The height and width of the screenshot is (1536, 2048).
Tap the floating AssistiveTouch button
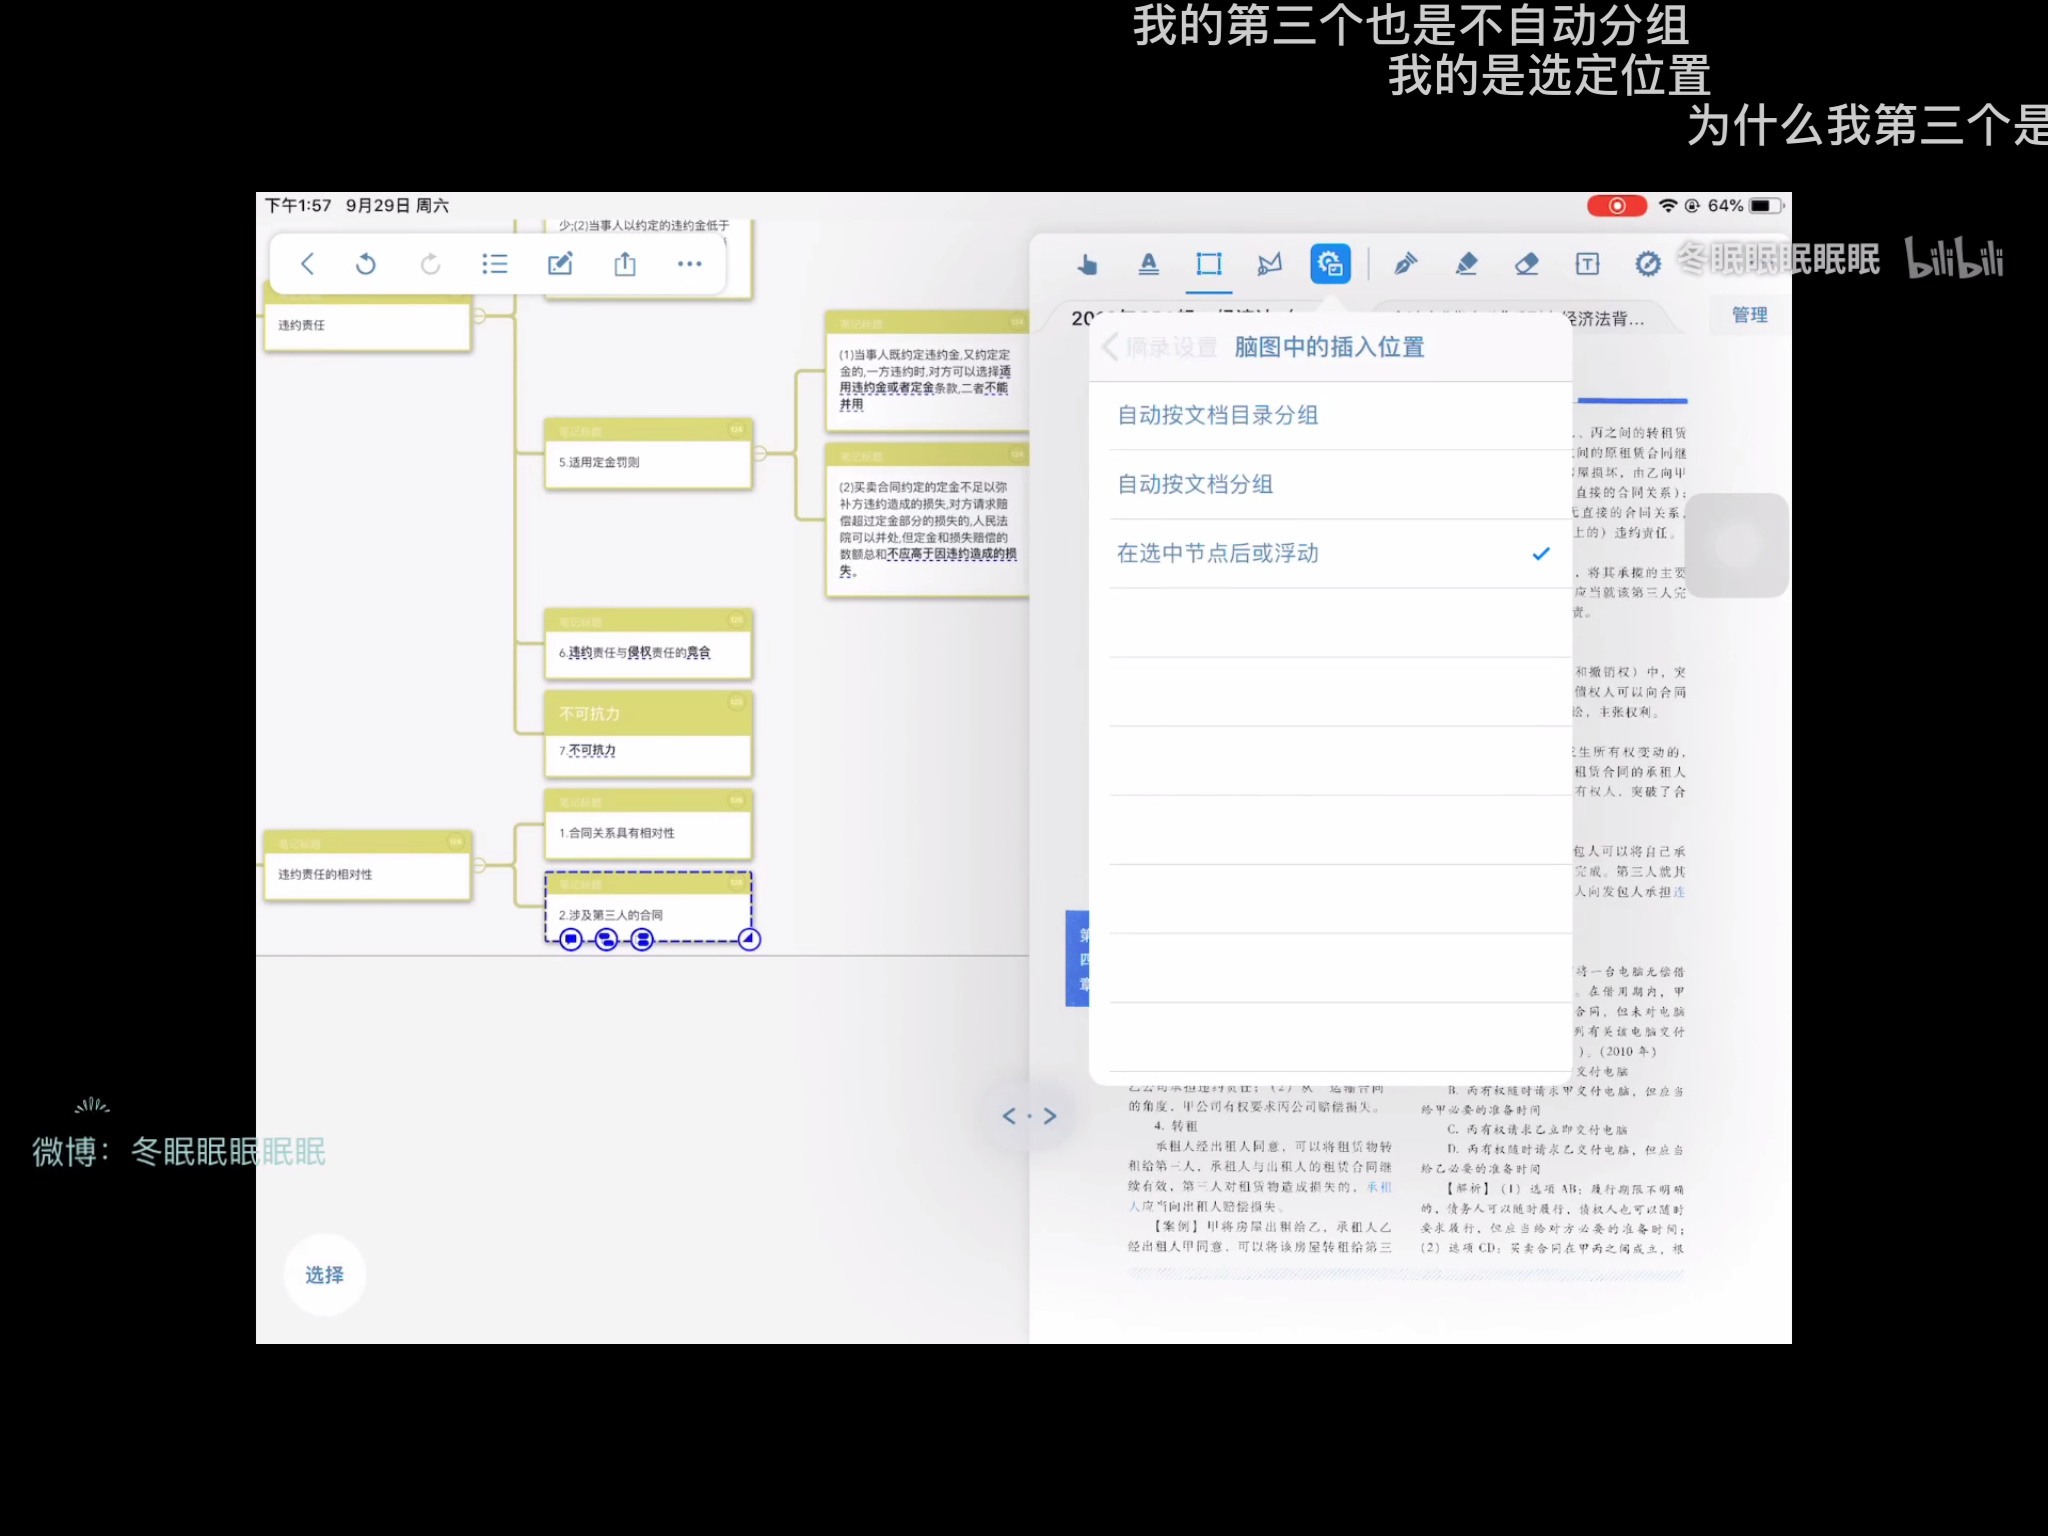(x=1738, y=545)
